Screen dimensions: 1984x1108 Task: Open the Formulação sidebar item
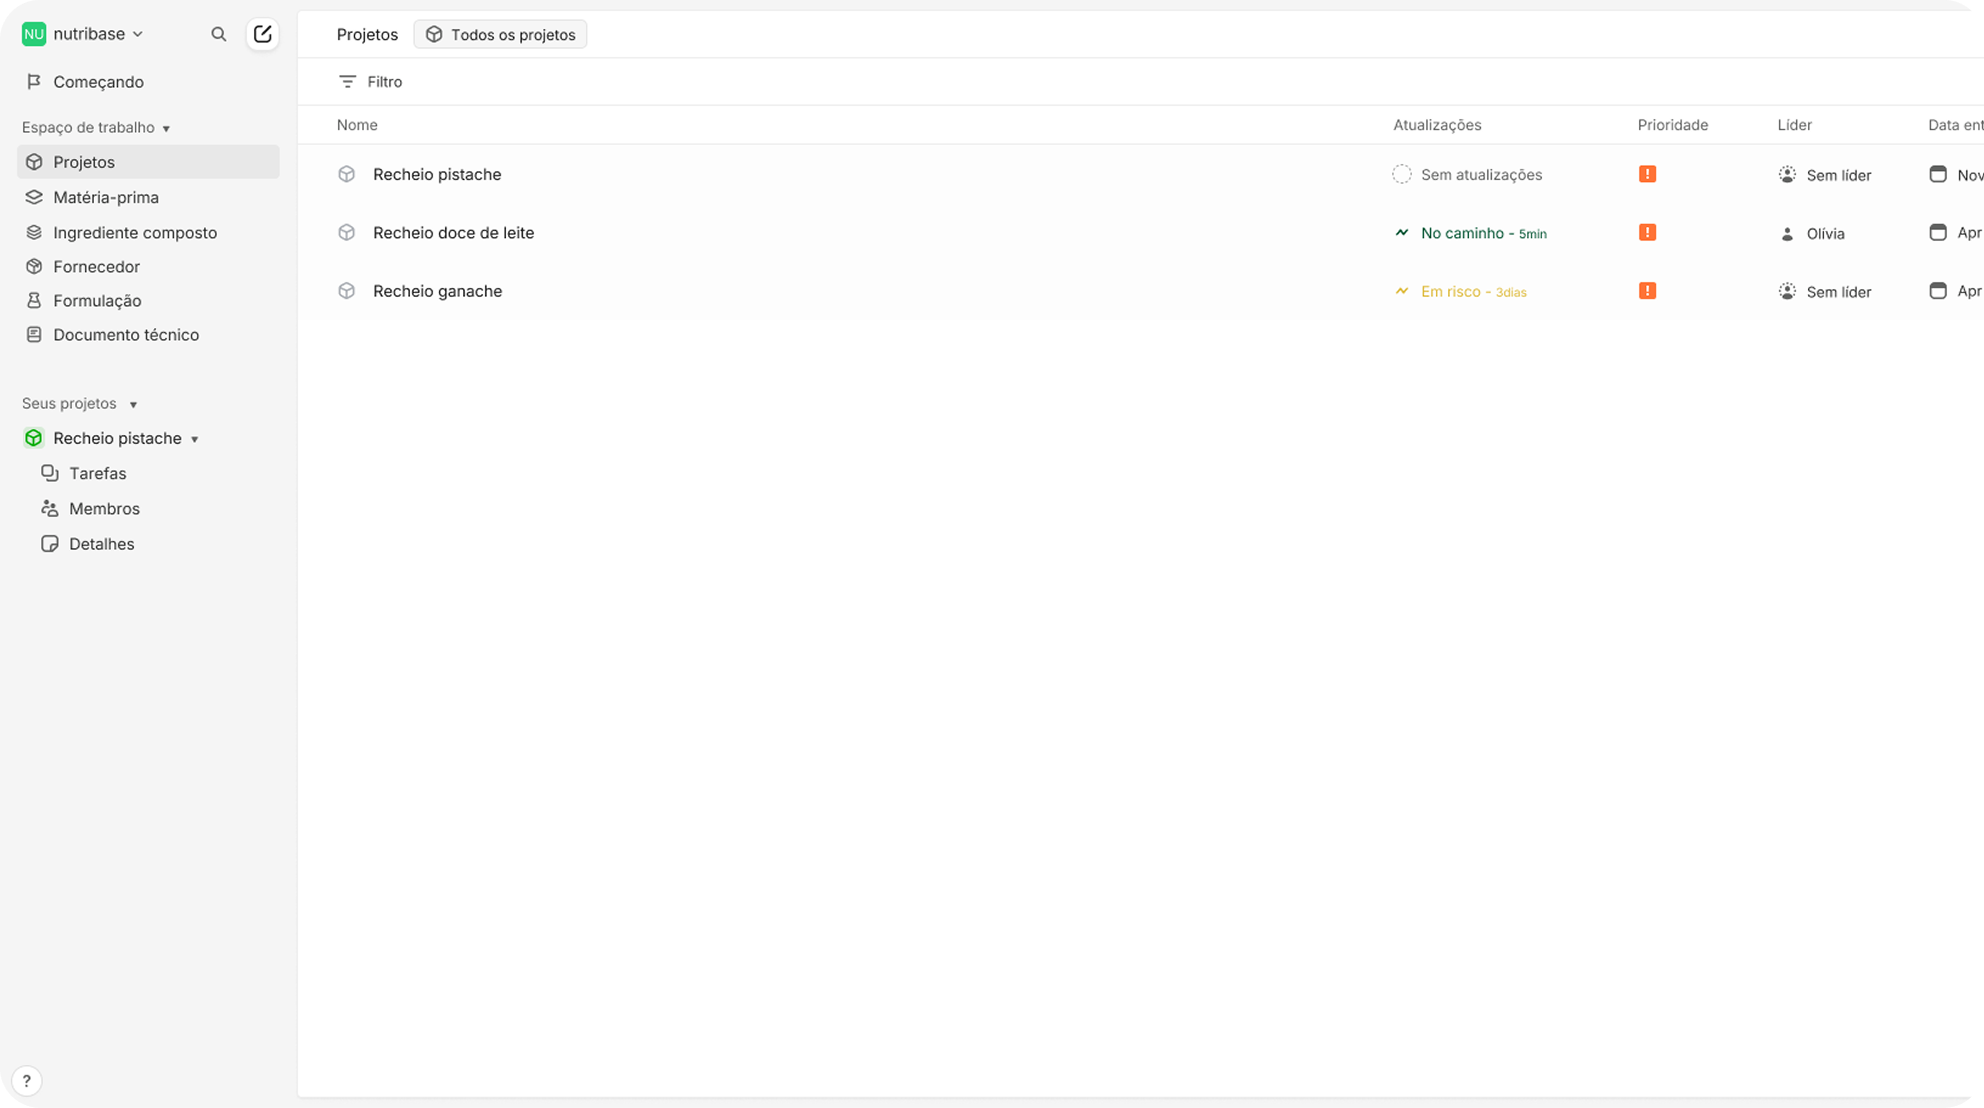point(97,300)
